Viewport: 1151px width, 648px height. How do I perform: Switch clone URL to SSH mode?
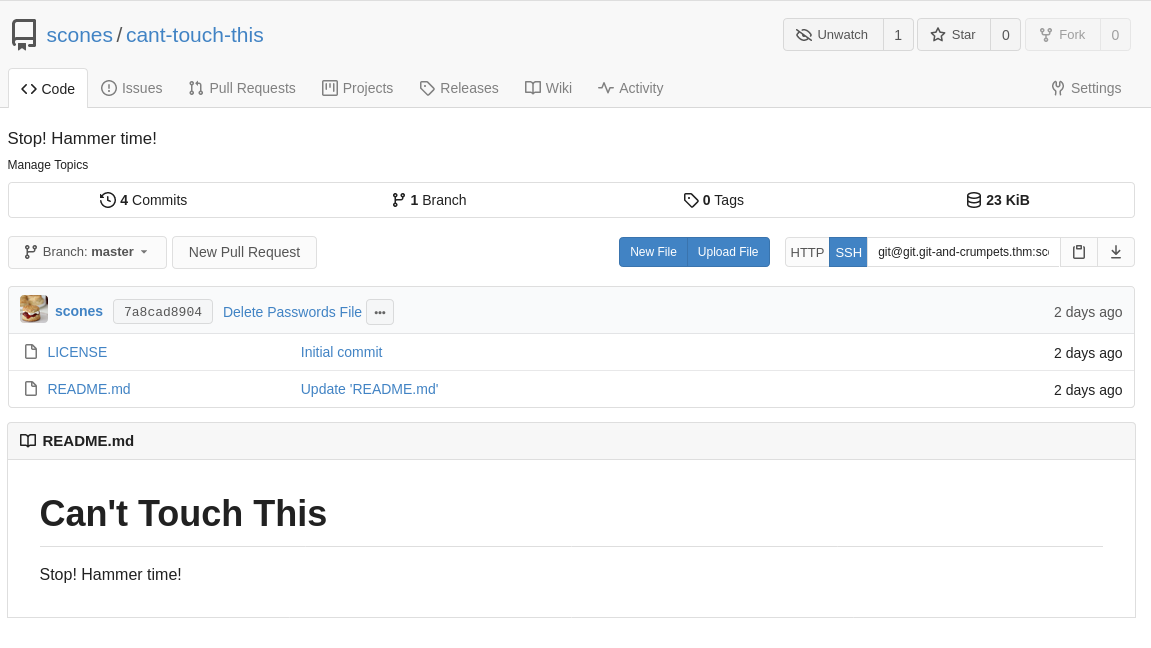coord(847,252)
